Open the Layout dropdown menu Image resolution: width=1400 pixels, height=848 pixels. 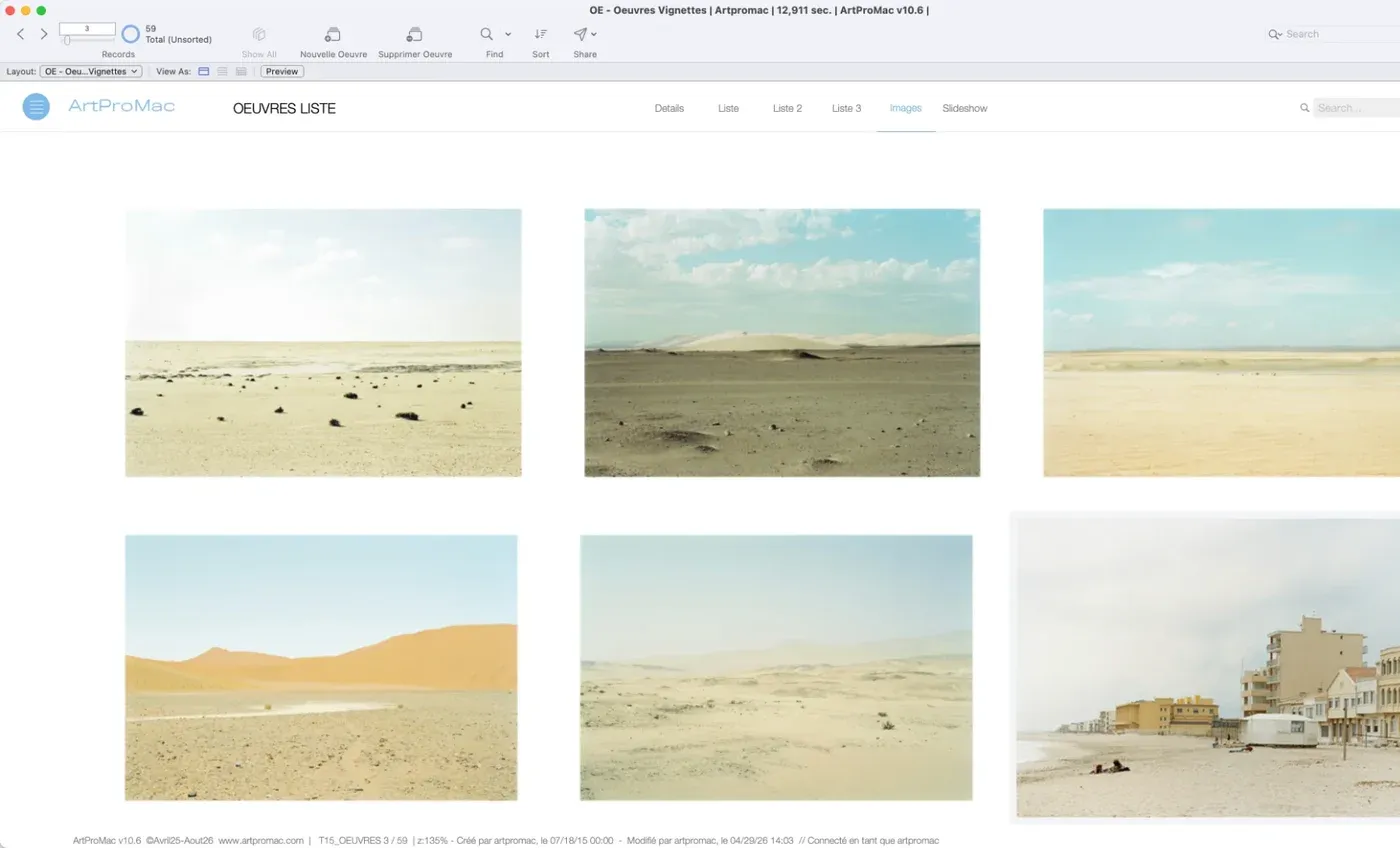(x=91, y=71)
